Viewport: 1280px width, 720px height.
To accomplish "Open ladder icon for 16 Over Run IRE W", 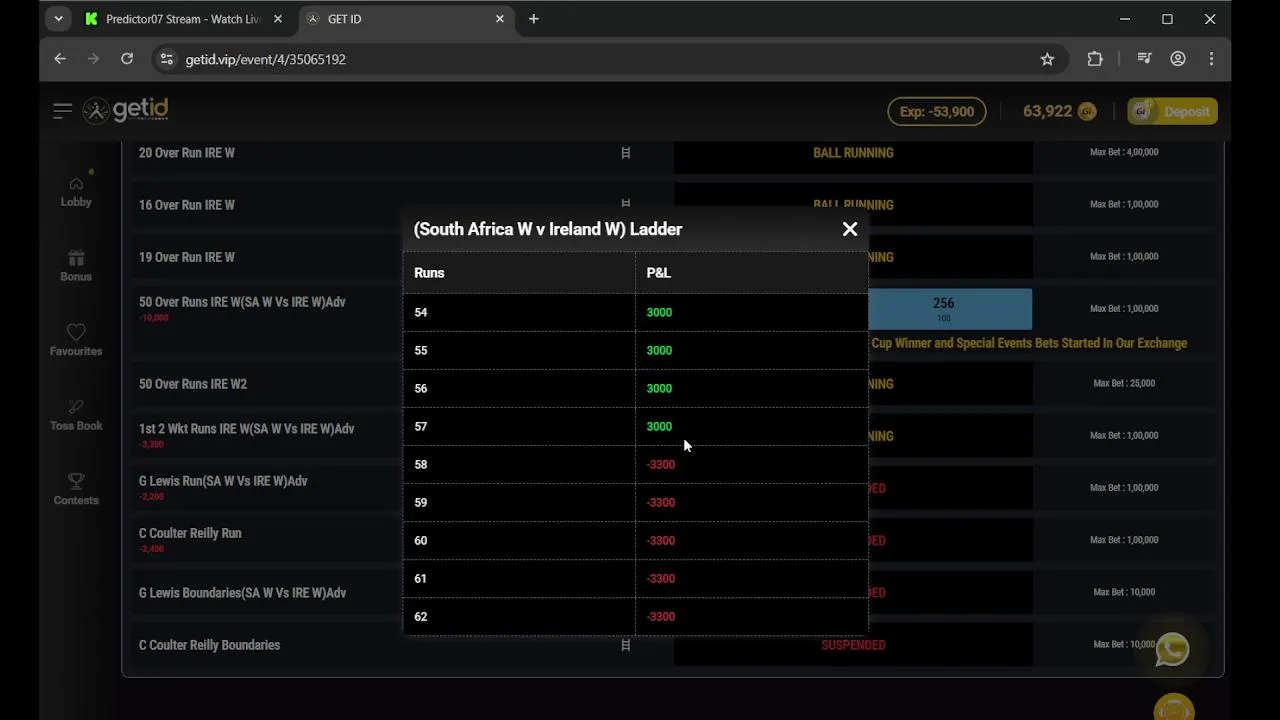I will pos(626,204).
